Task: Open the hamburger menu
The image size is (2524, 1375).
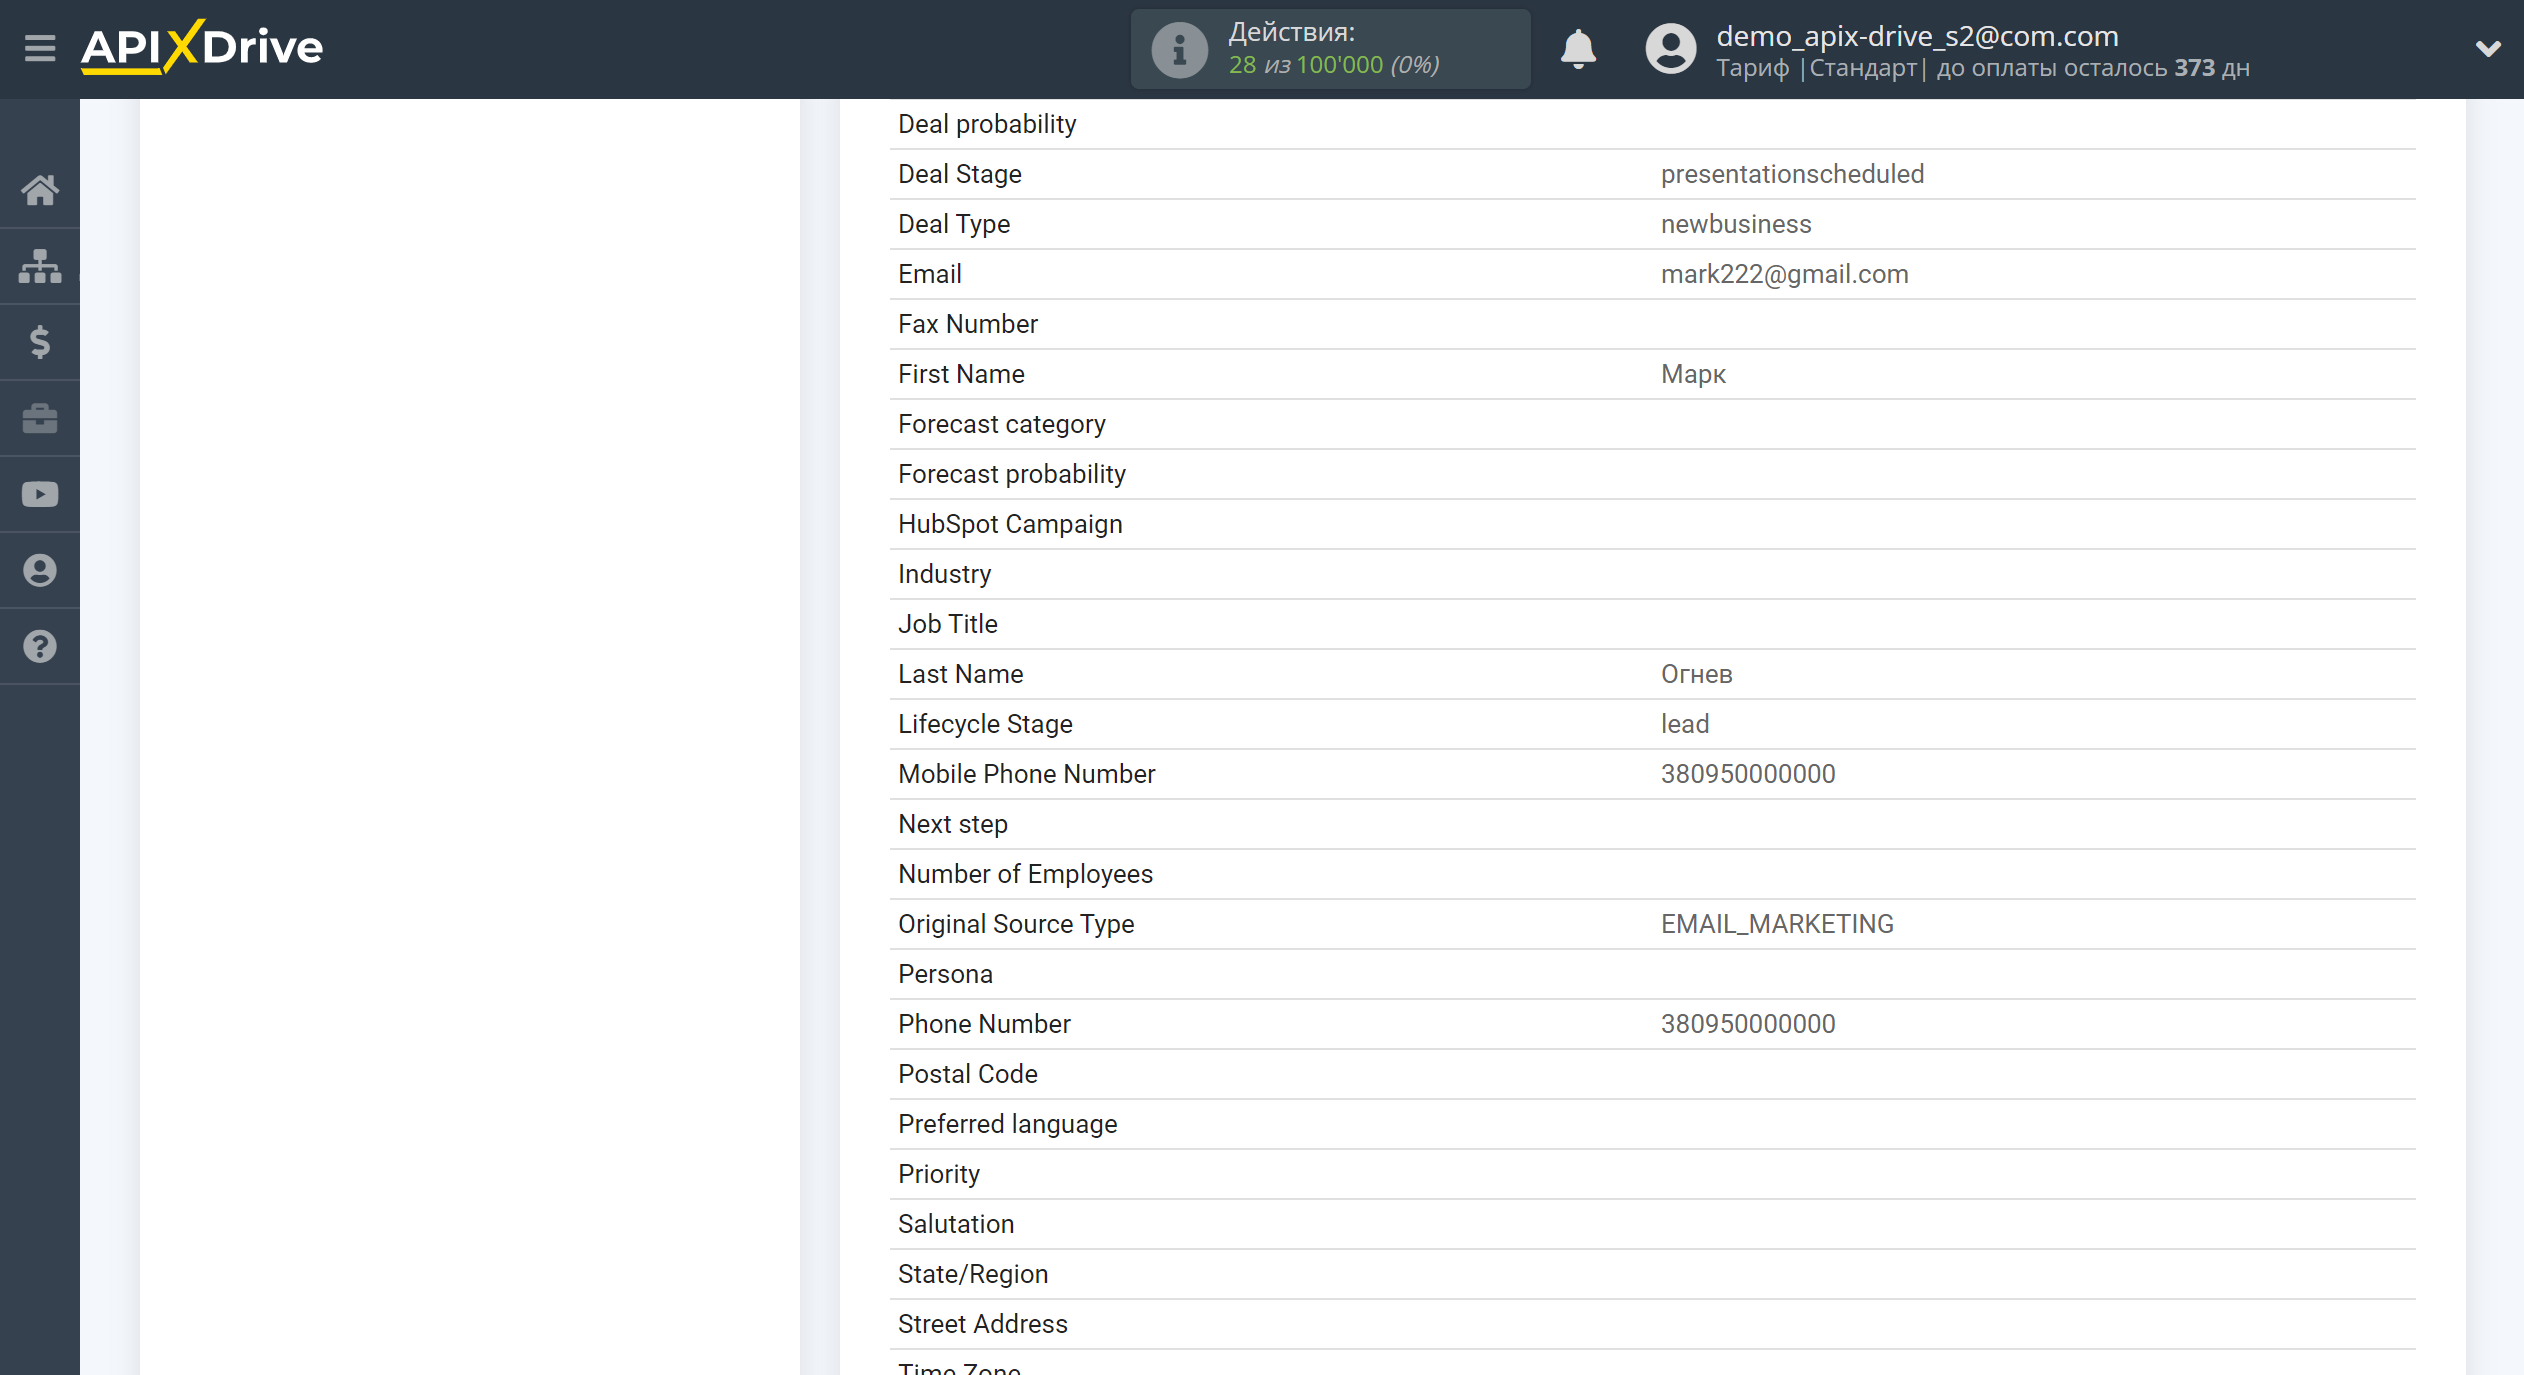Action: [40, 48]
